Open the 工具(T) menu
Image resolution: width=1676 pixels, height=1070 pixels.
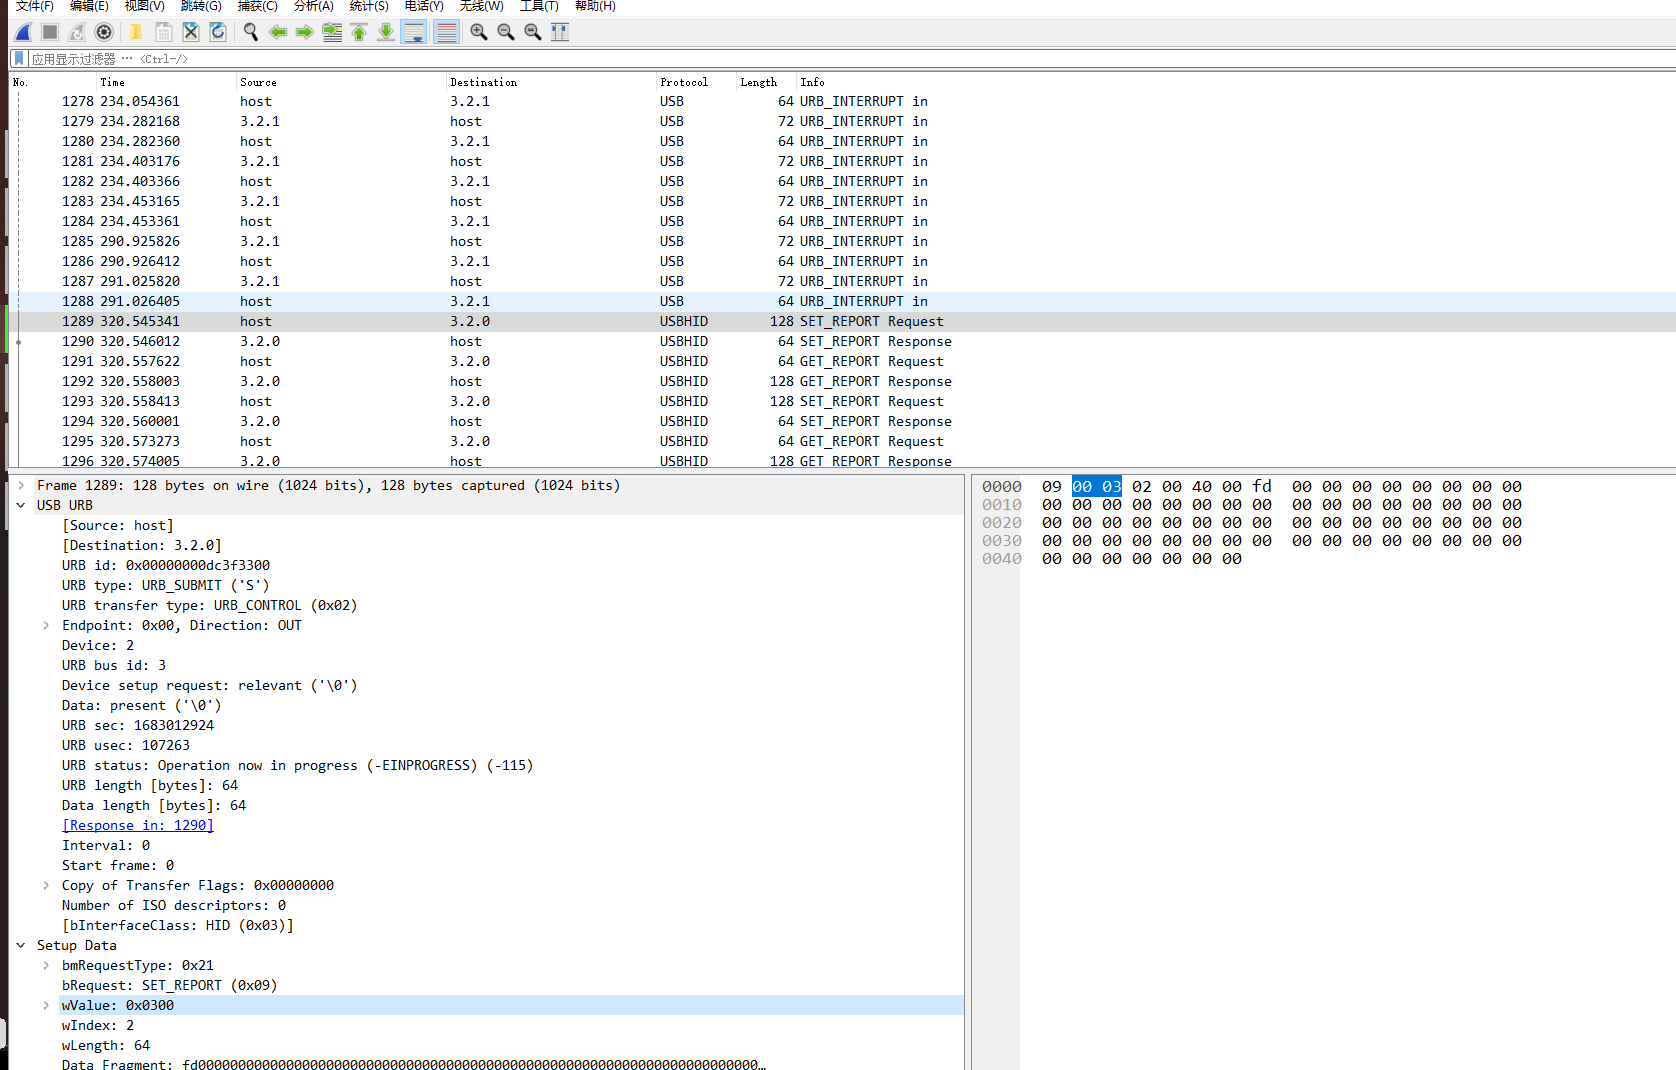(539, 6)
